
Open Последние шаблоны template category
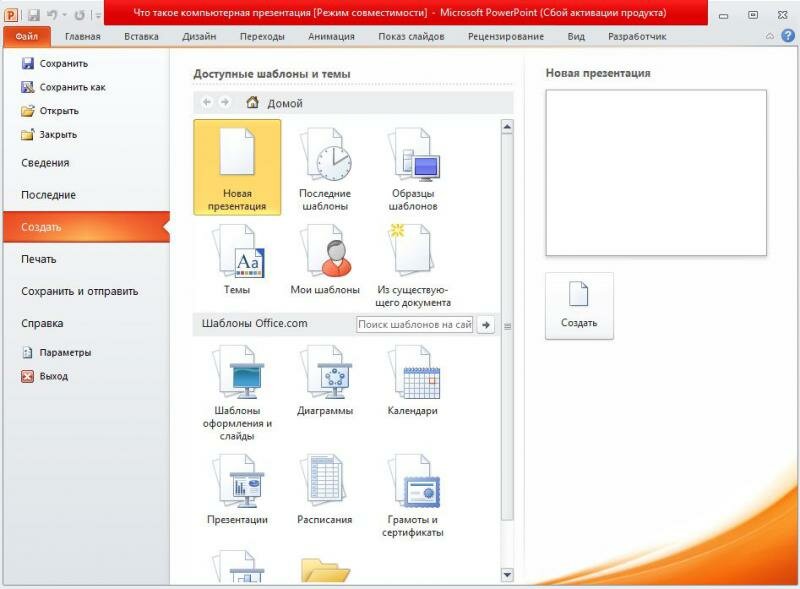point(325,168)
